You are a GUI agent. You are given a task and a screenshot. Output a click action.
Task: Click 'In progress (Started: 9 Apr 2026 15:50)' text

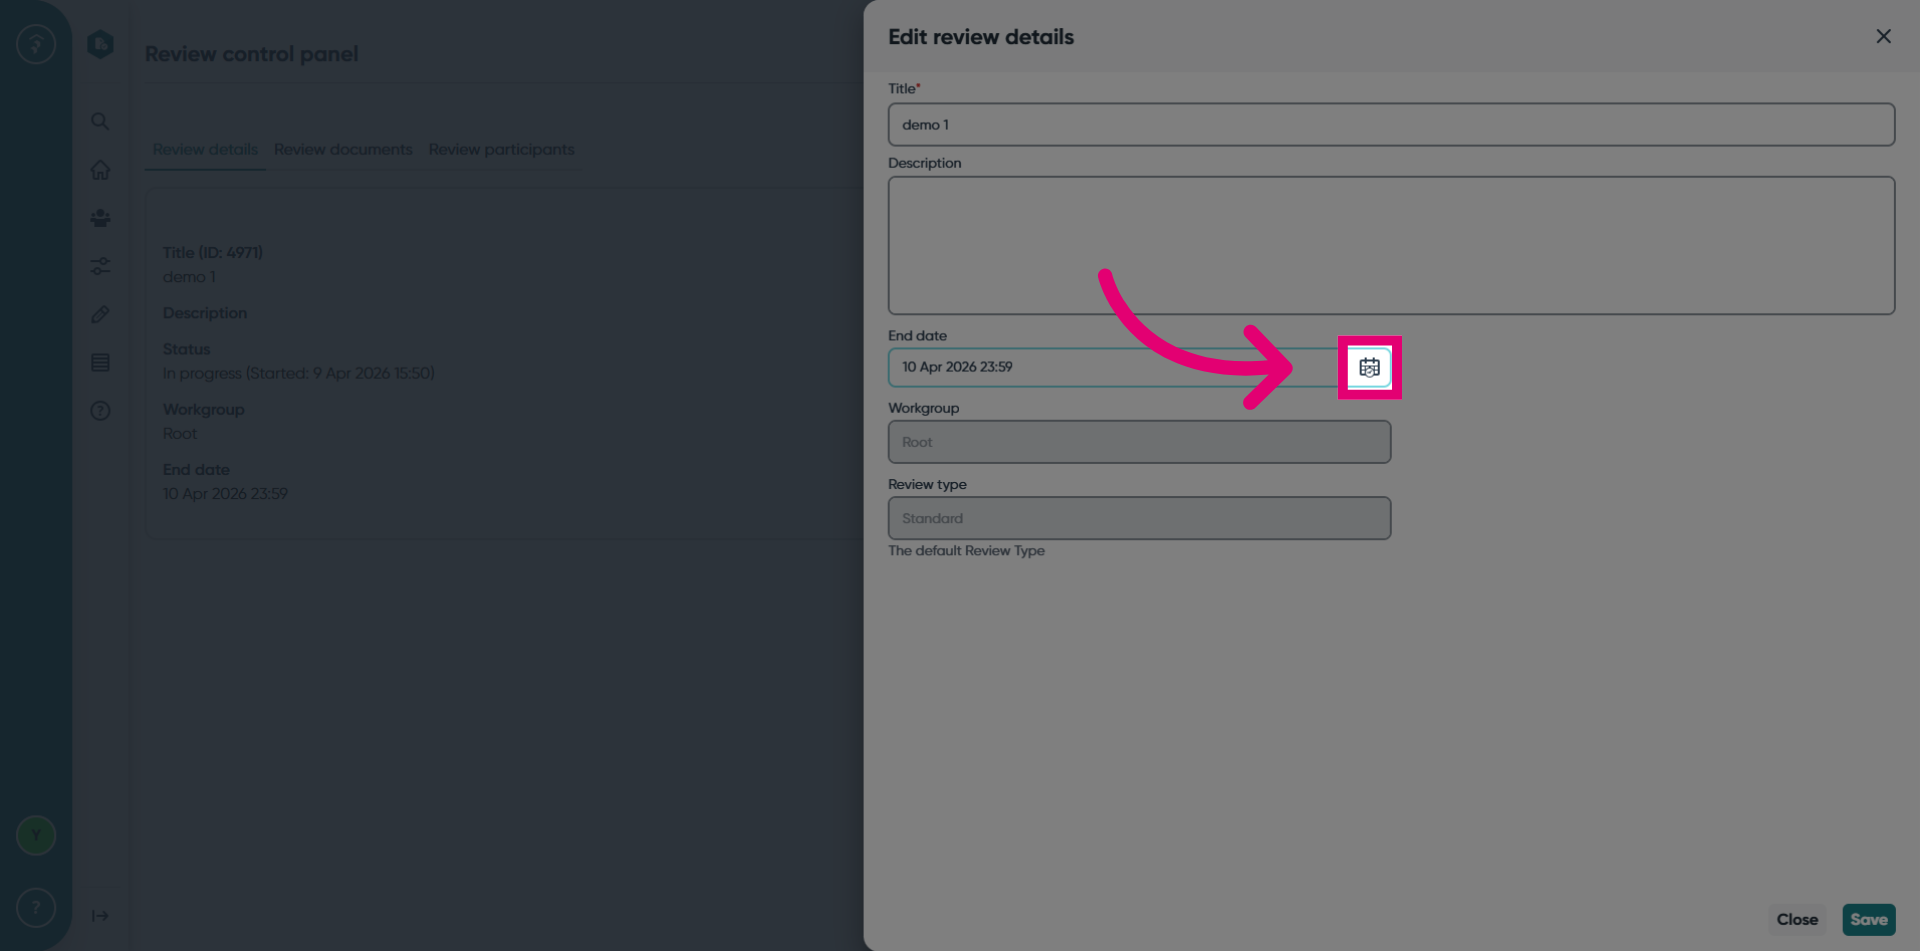299,373
